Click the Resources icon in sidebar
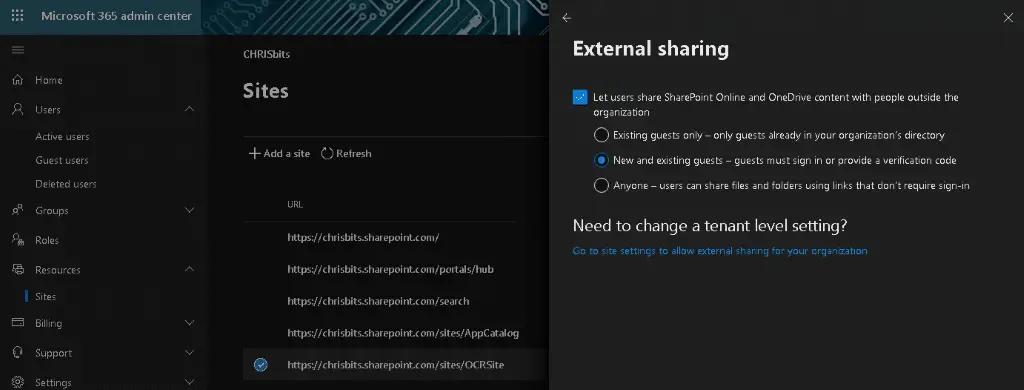Image resolution: width=1024 pixels, height=390 pixels. tap(18, 269)
